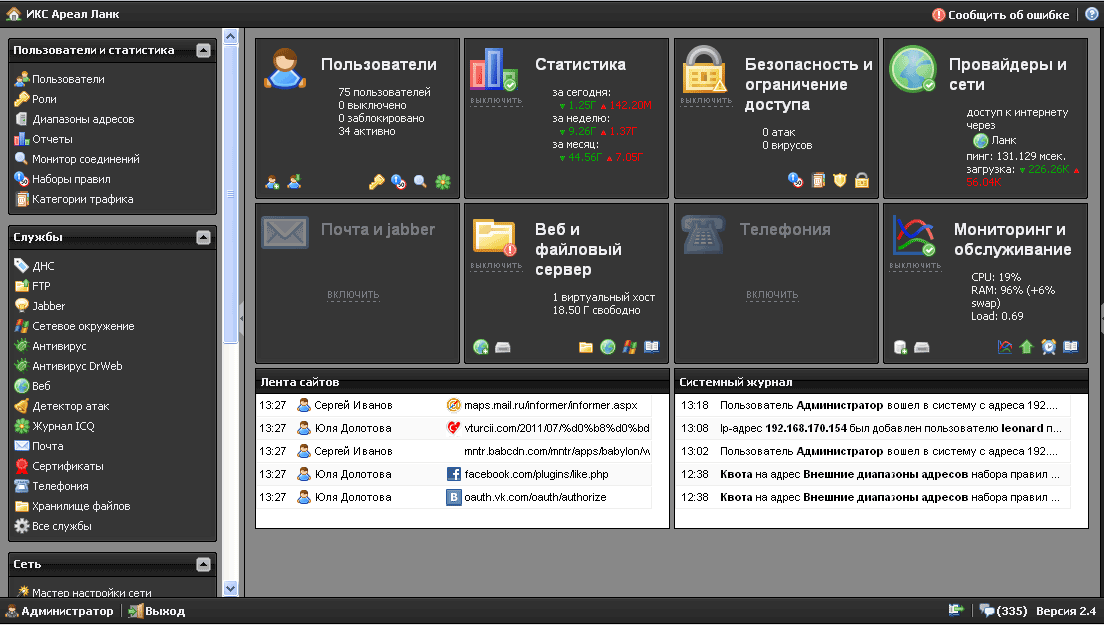Open the help question mark icon
Screen dimensions: 1104x625
click(1091, 14)
